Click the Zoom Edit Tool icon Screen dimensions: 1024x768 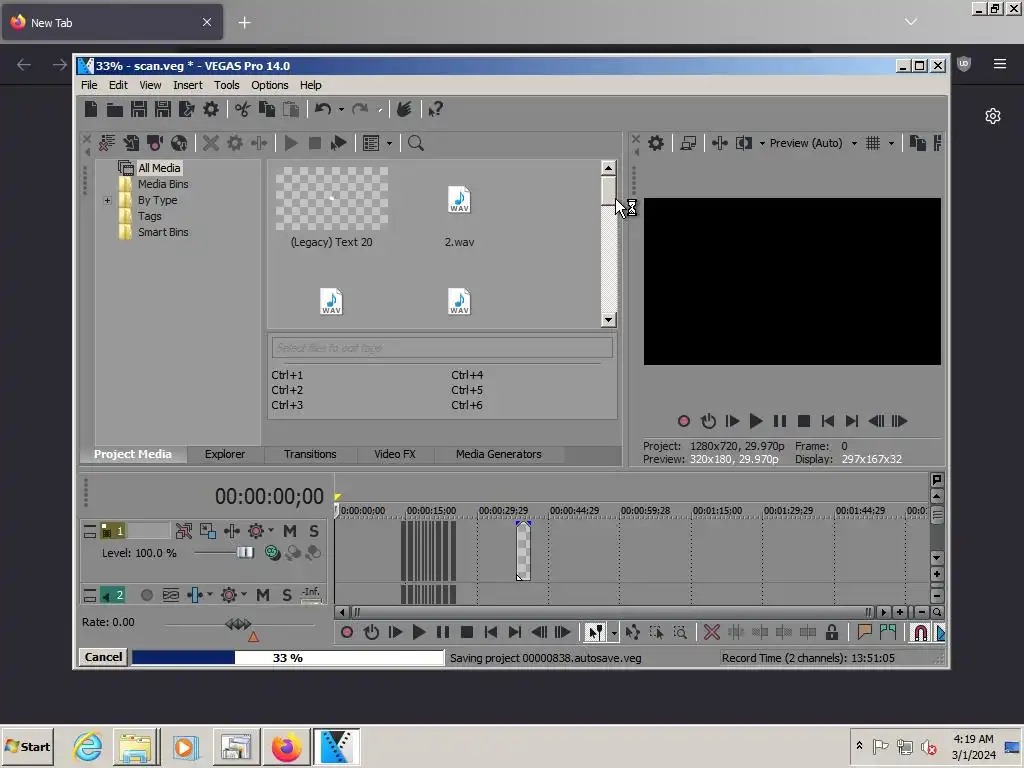point(680,632)
